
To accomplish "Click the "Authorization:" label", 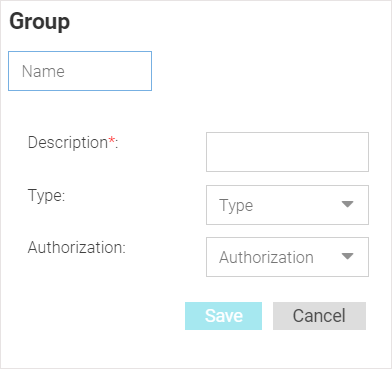I will click(x=77, y=247).
